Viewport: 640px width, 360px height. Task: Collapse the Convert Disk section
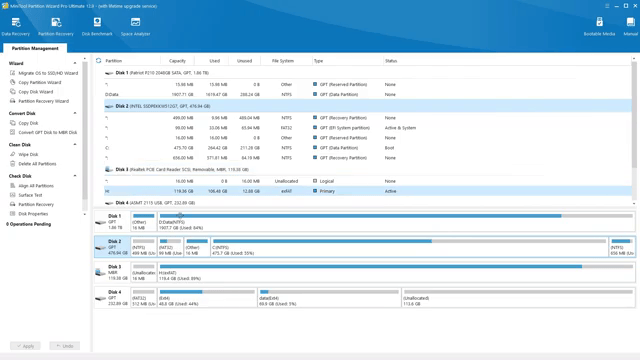coord(75,113)
